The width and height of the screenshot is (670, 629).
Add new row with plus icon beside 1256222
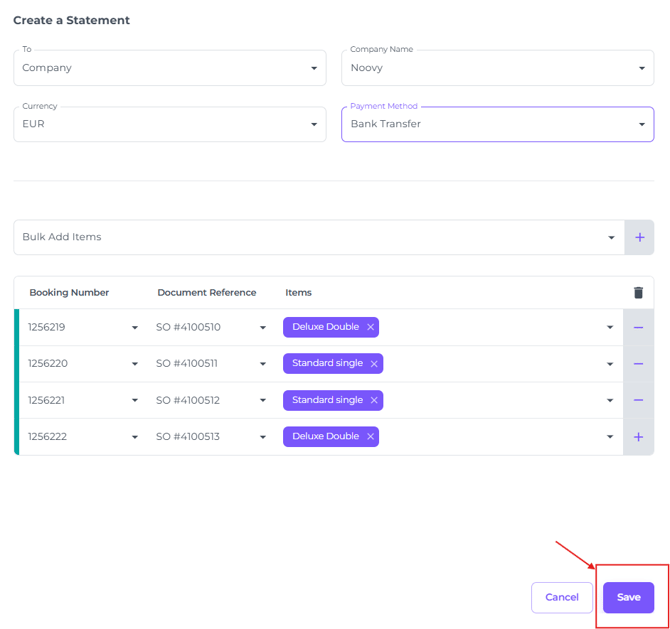pyautogui.click(x=638, y=437)
